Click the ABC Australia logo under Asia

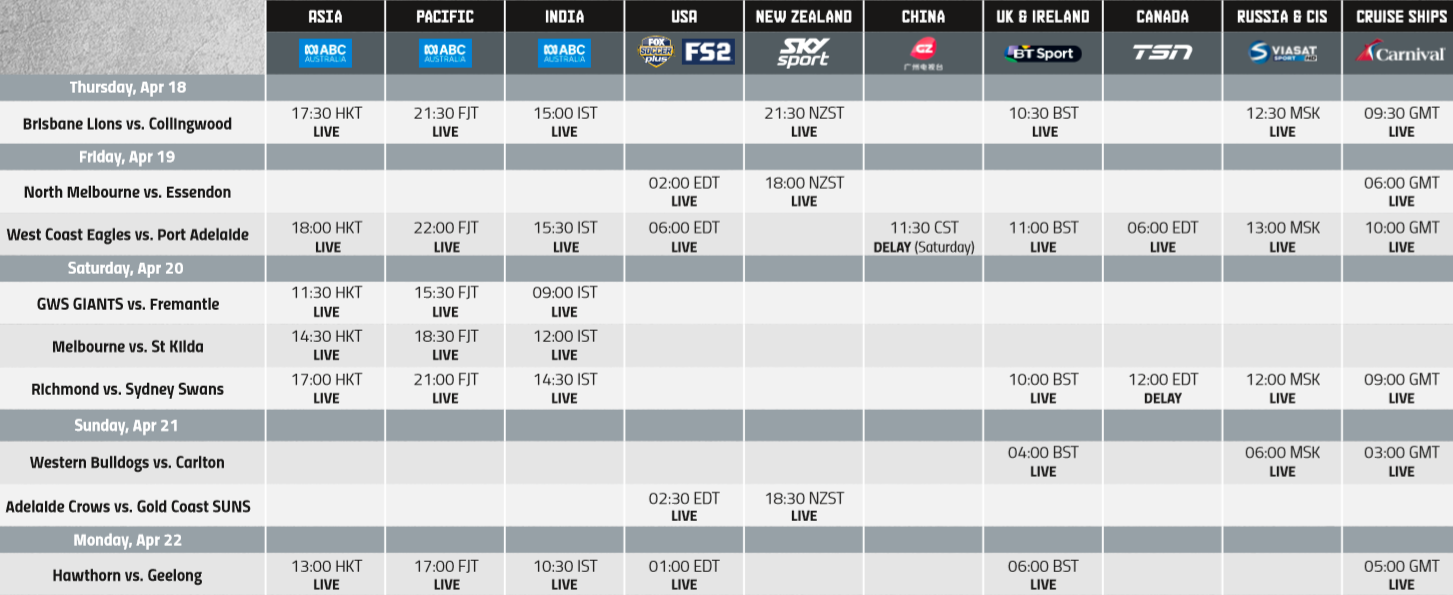[326, 53]
